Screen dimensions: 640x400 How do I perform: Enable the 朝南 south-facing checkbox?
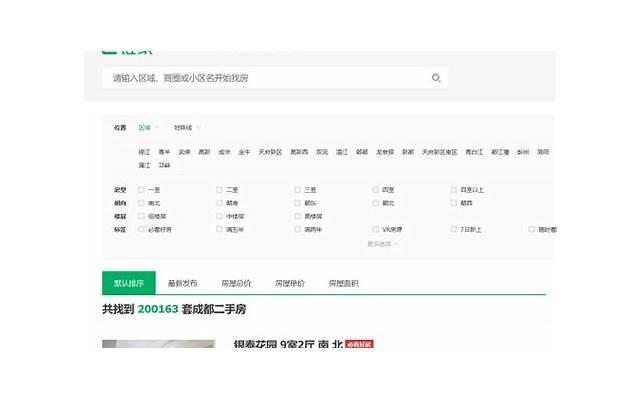coord(220,203)
